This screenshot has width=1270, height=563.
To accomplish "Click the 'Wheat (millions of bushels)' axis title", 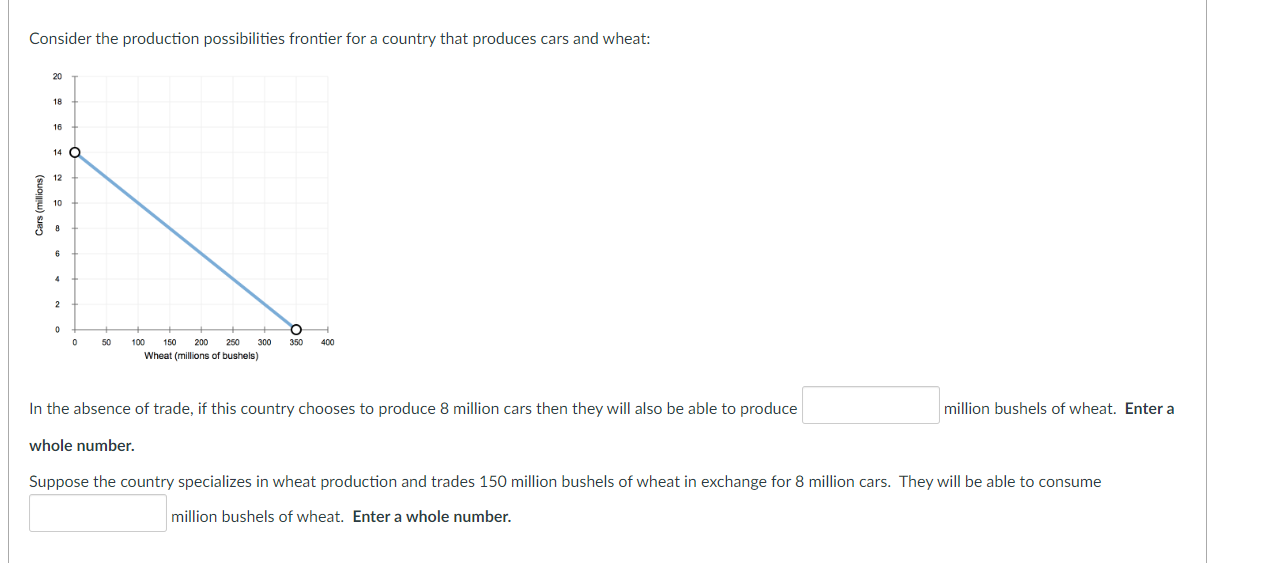I will pos(201,355).
